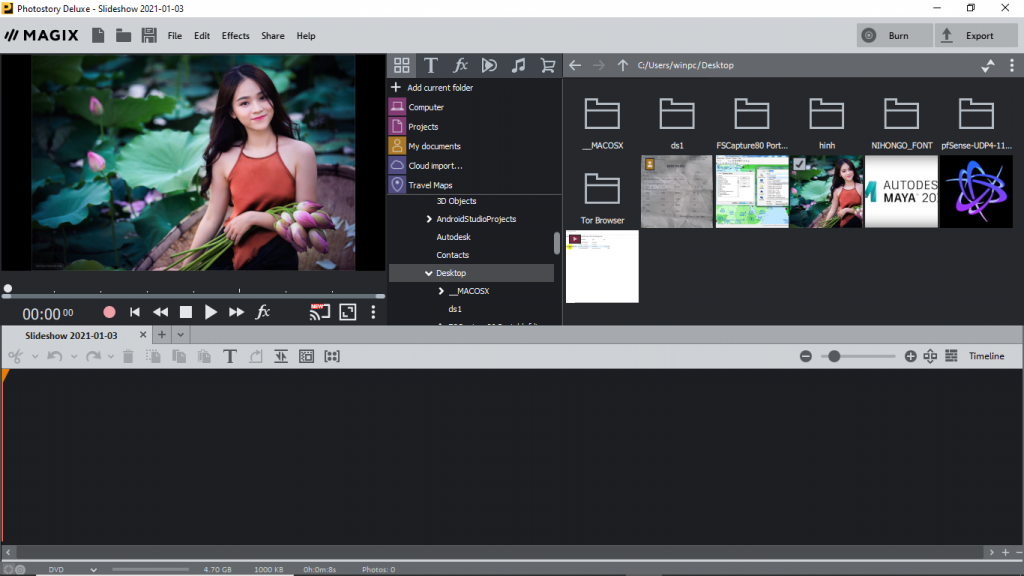Expand the __MACOSX folder in the tree
Viewport: 1024px width, 576px height.
tap(441, 292)
